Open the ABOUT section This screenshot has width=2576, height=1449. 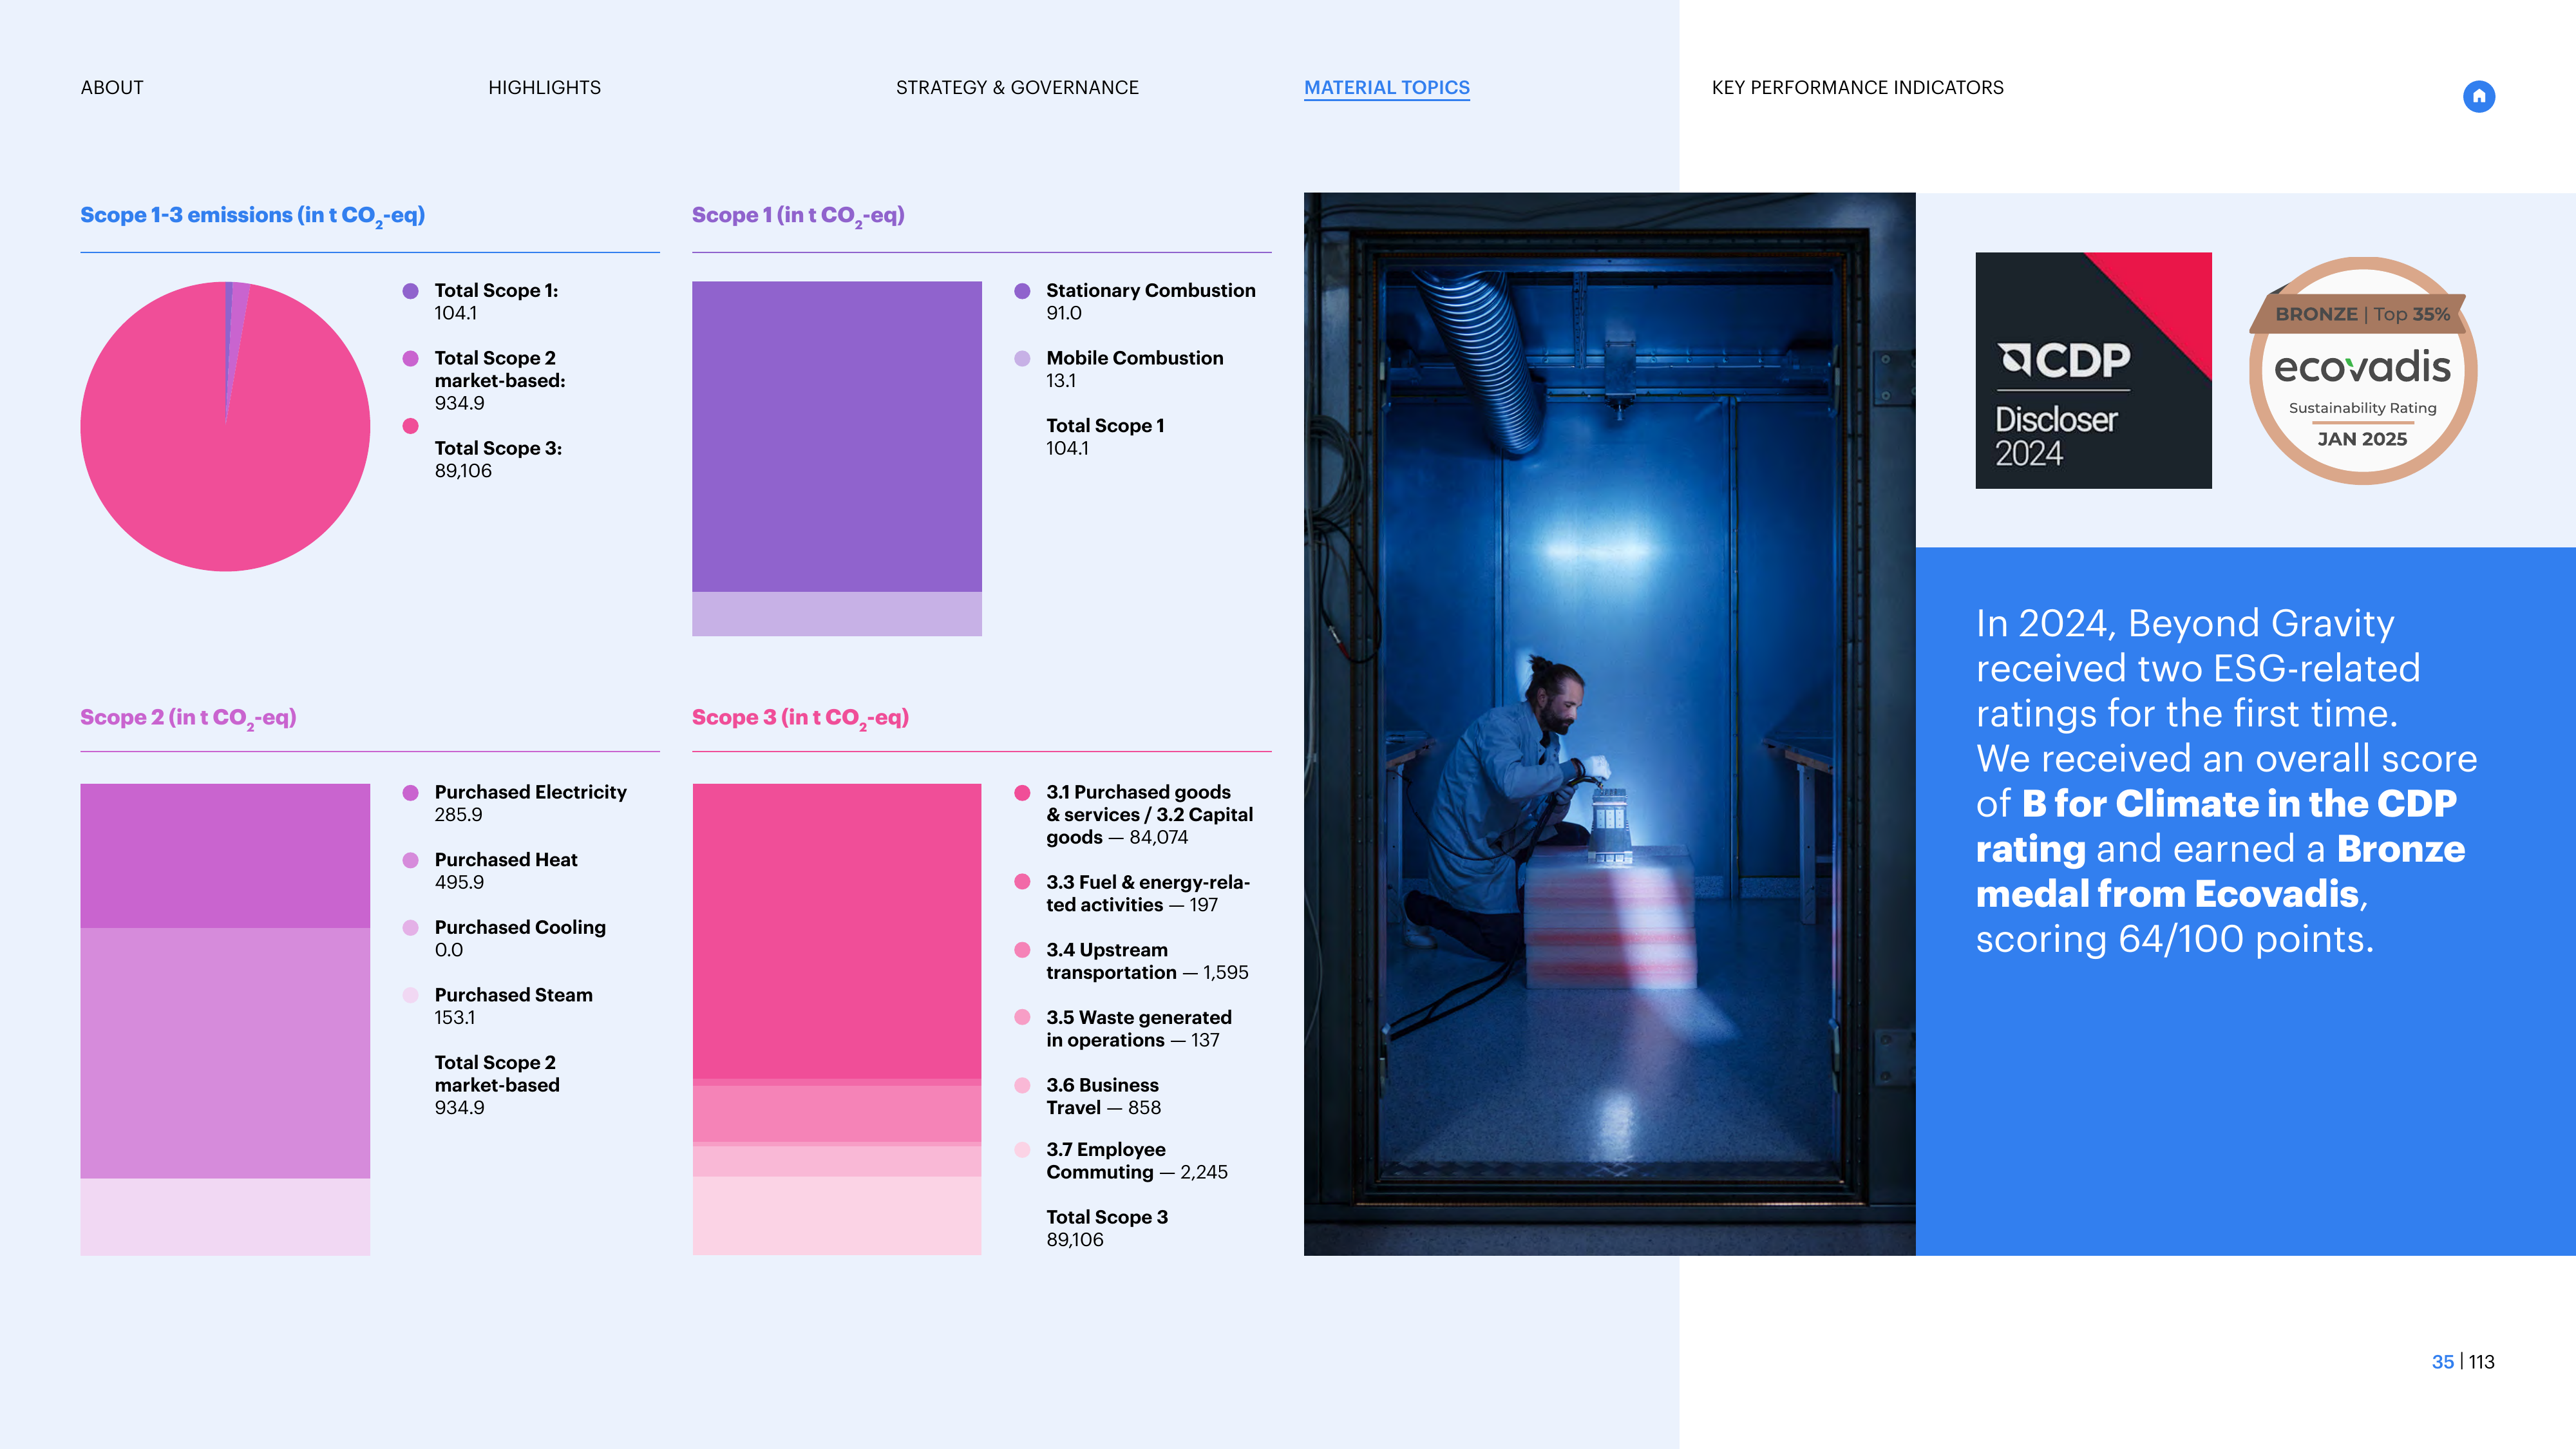[112, 87]
